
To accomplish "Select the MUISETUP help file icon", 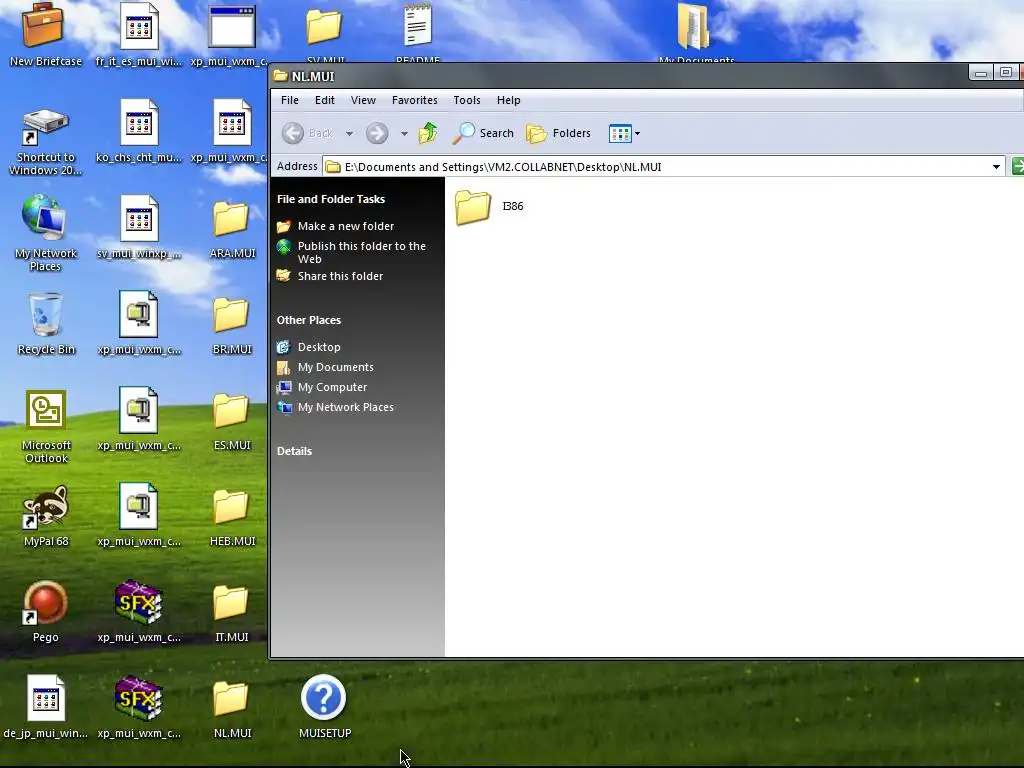I will pos(324,707).
